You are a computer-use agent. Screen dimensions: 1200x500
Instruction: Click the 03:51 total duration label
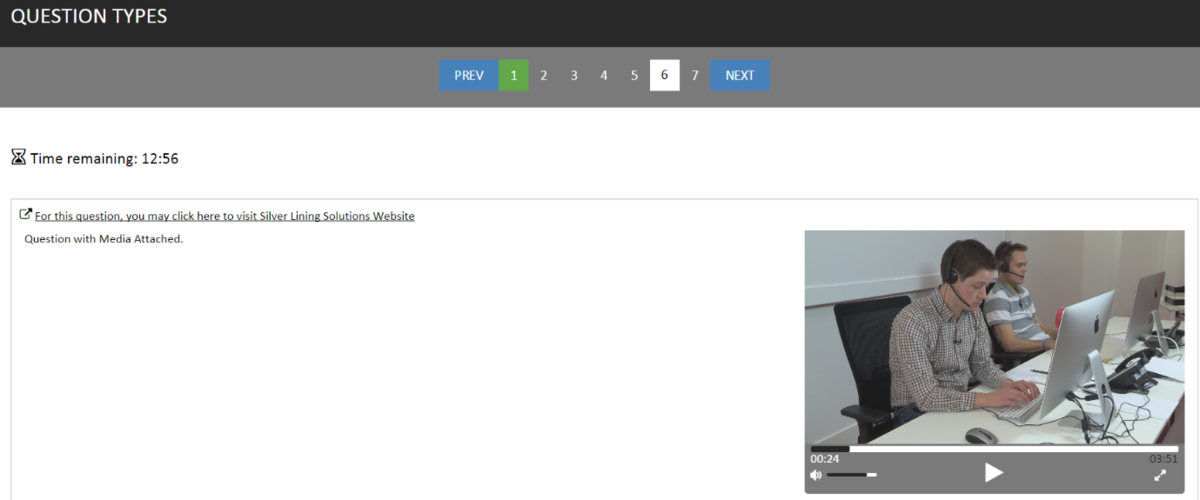(x=1163, y=459)
